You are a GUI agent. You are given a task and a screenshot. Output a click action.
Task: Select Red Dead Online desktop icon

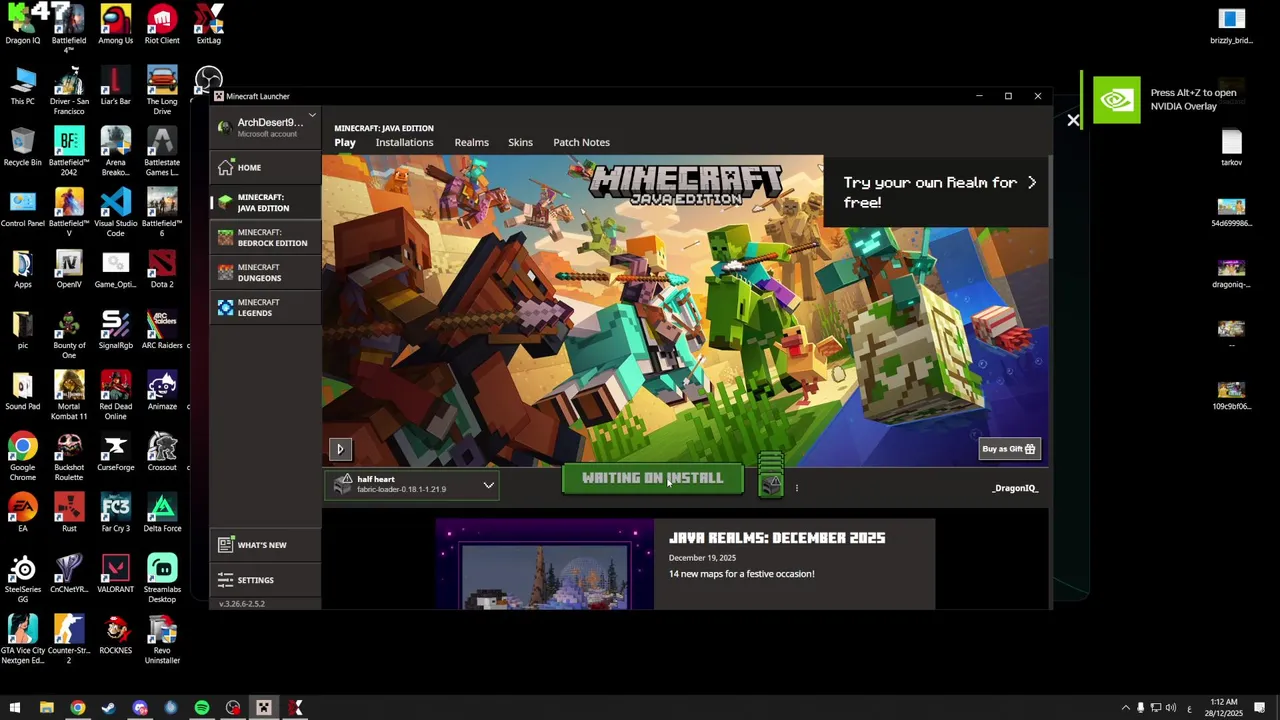point(115,395)
